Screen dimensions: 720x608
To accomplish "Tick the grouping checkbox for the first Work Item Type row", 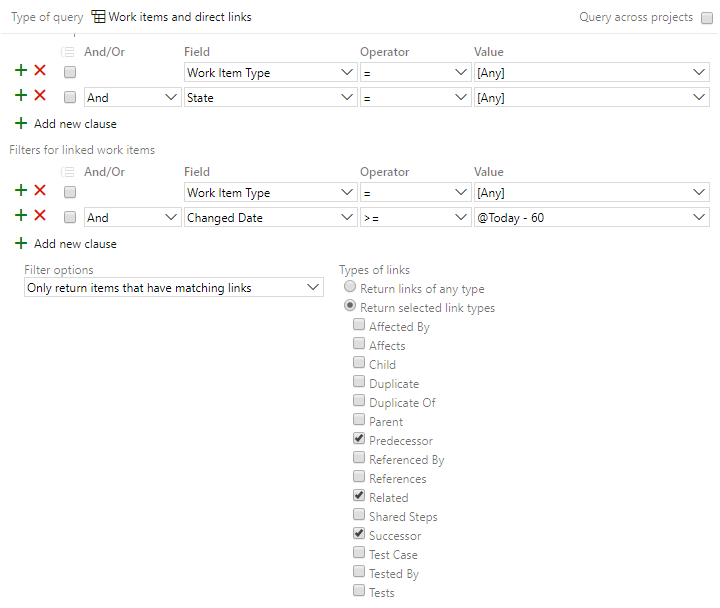I will (70, 72).
